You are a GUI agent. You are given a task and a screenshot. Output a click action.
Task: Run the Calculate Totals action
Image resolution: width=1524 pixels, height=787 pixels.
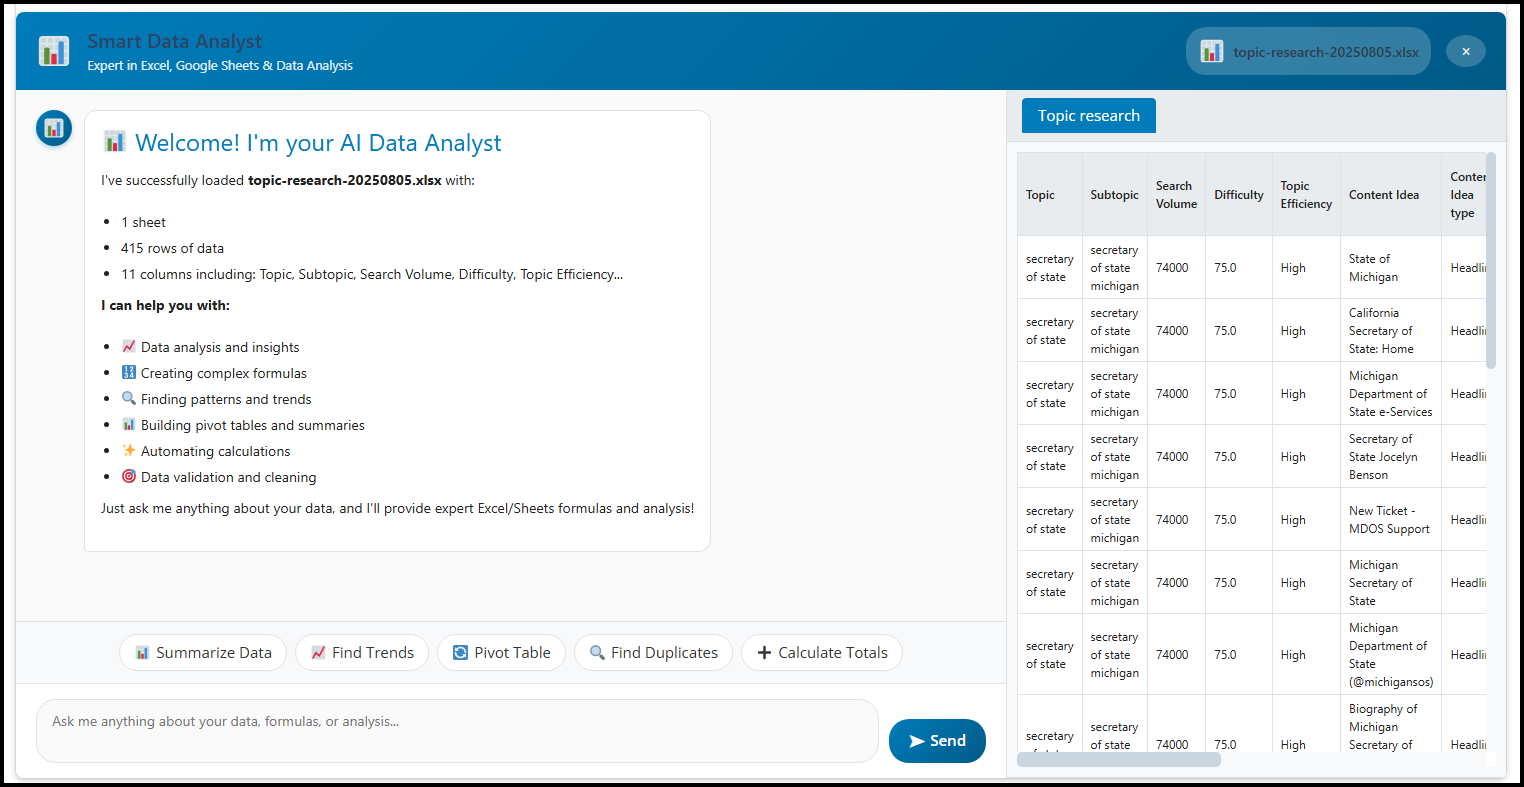[x=821, y=652]
